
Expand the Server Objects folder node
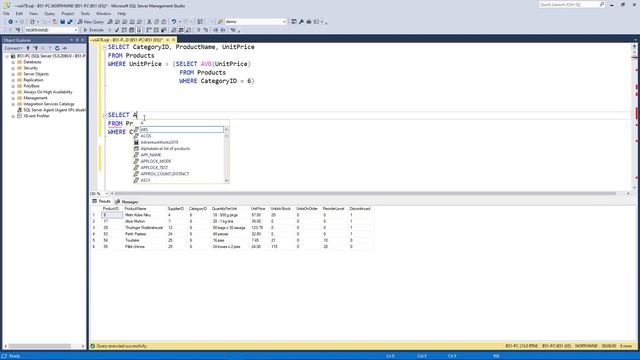coord(13,74)
